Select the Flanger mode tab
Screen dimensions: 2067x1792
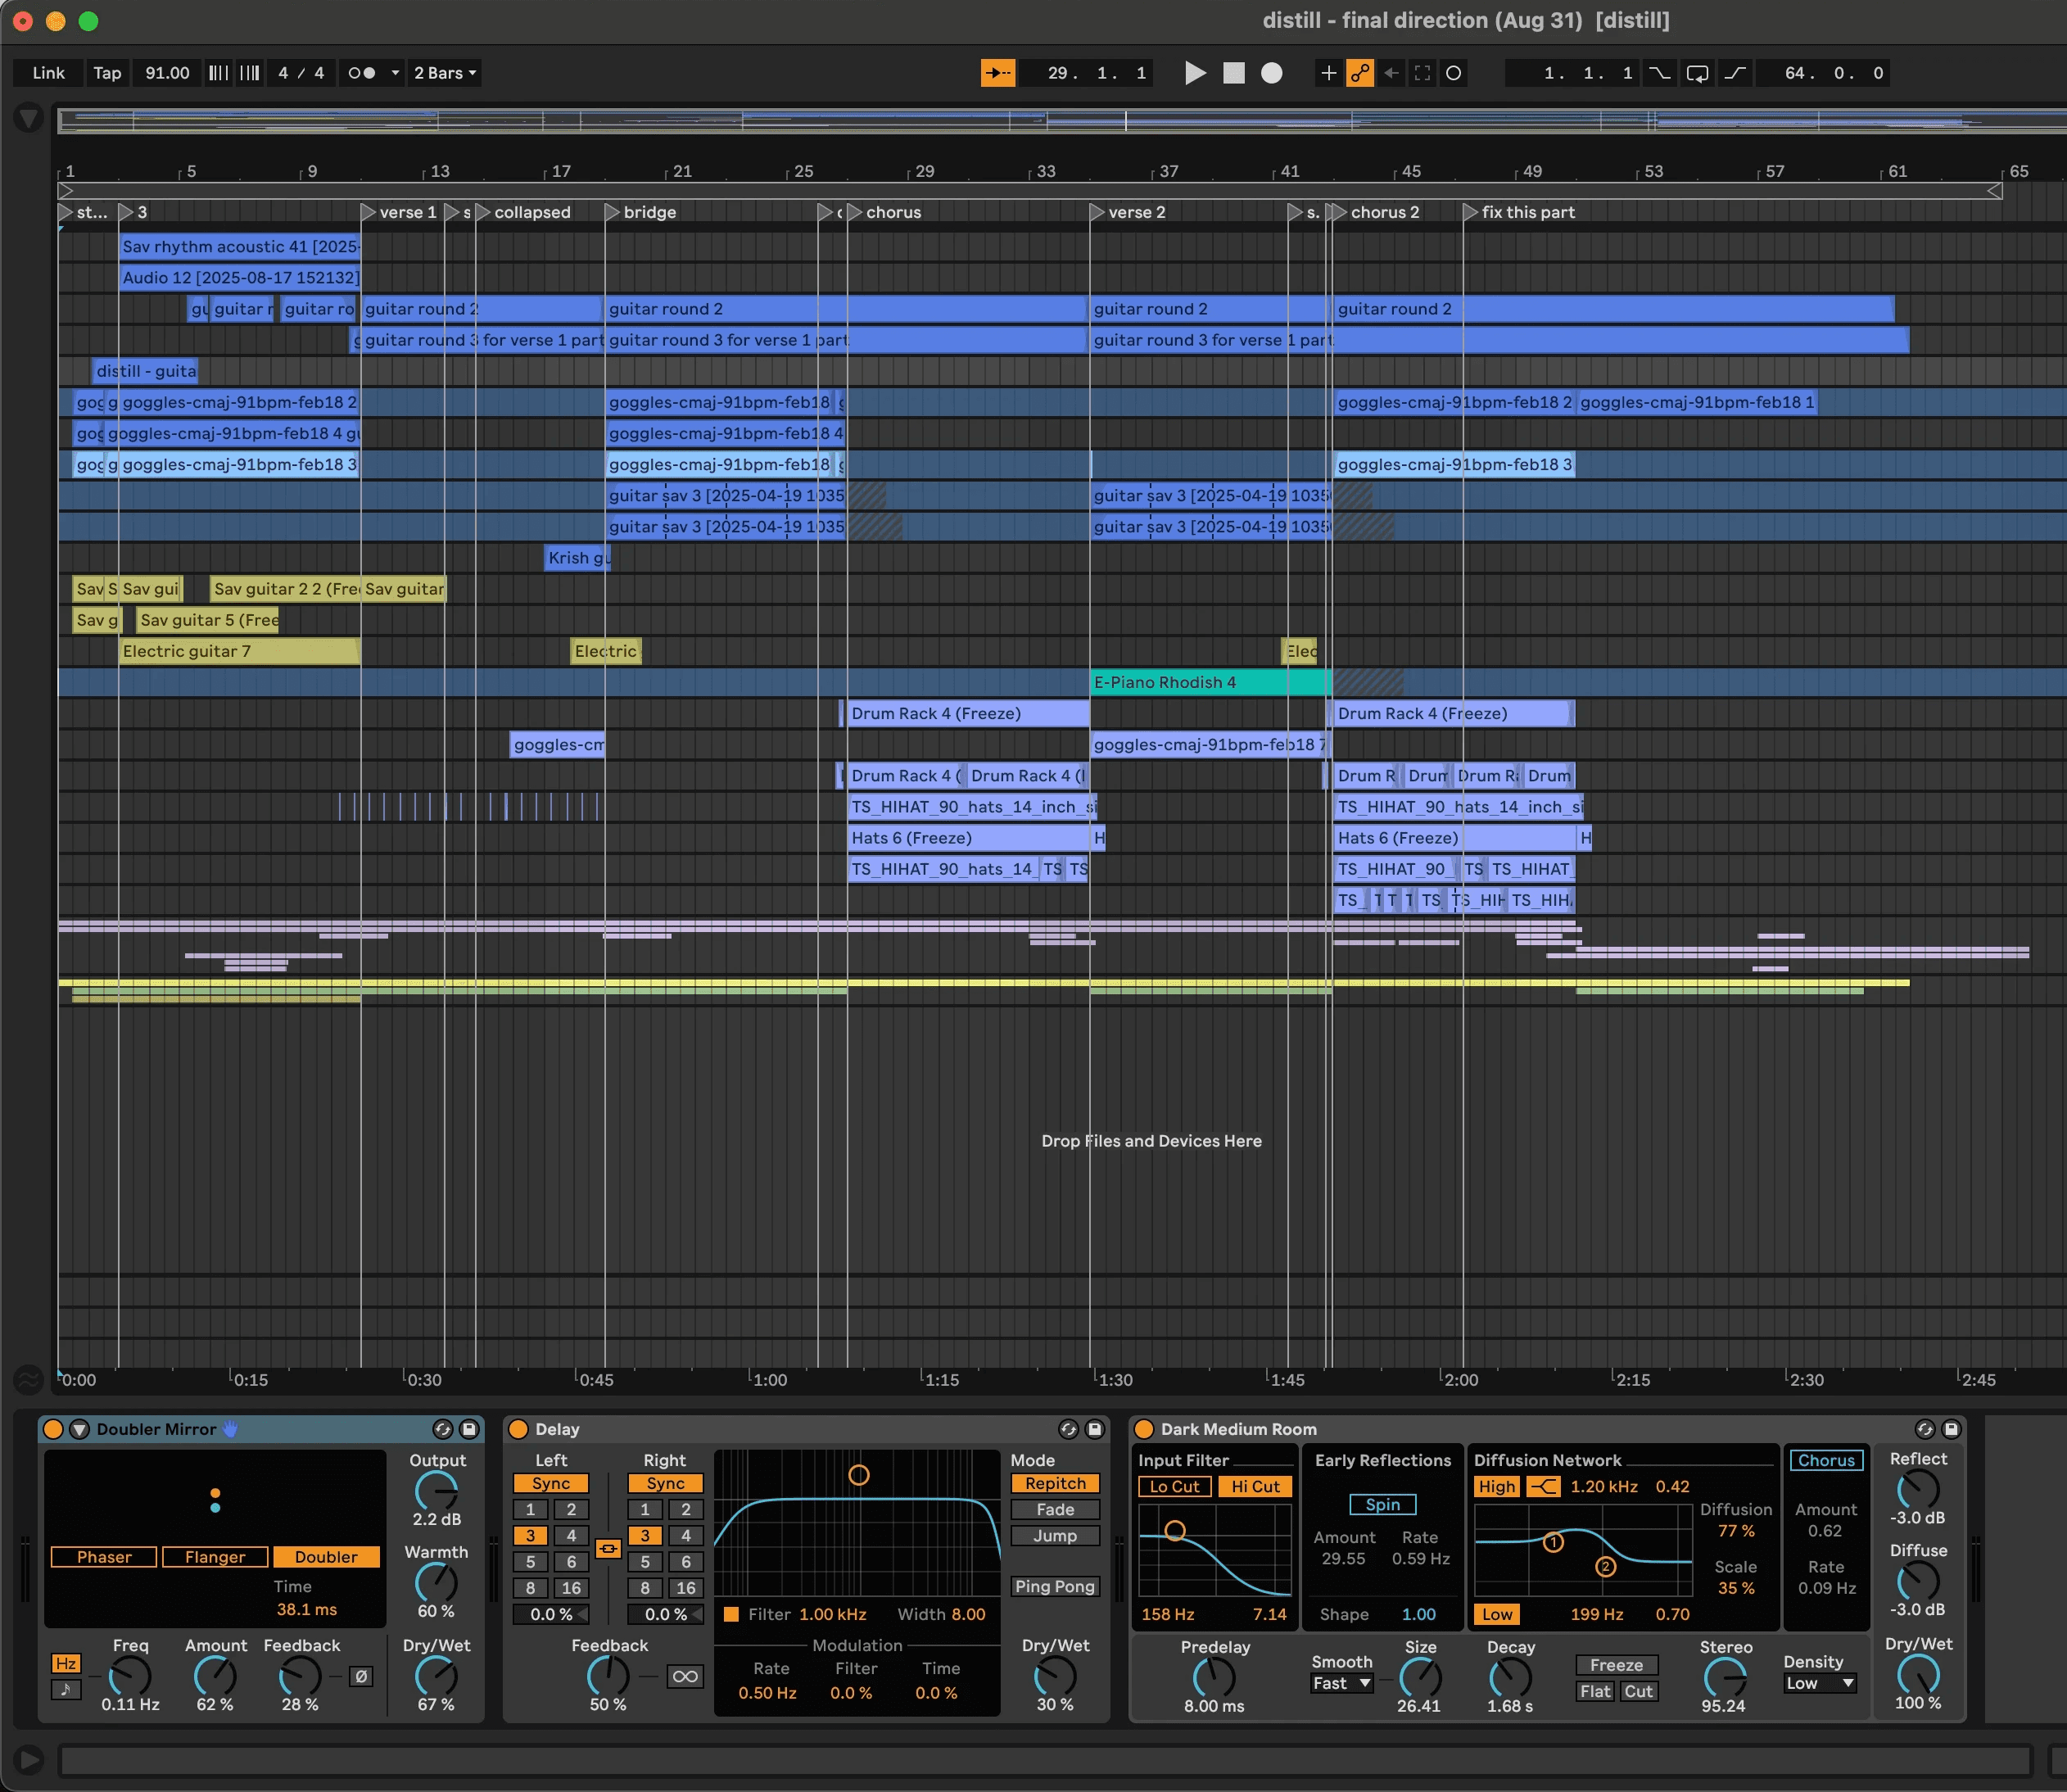tap(214, 1557)
